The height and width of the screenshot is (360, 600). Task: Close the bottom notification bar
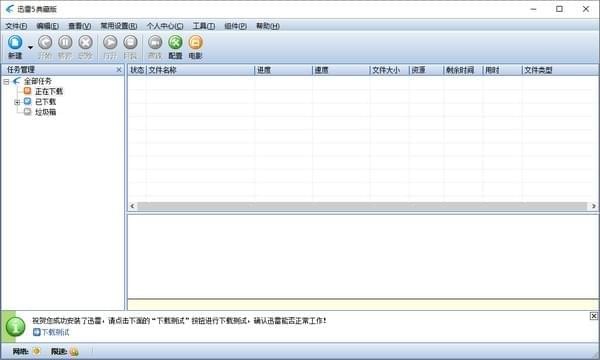click(593, 316)
